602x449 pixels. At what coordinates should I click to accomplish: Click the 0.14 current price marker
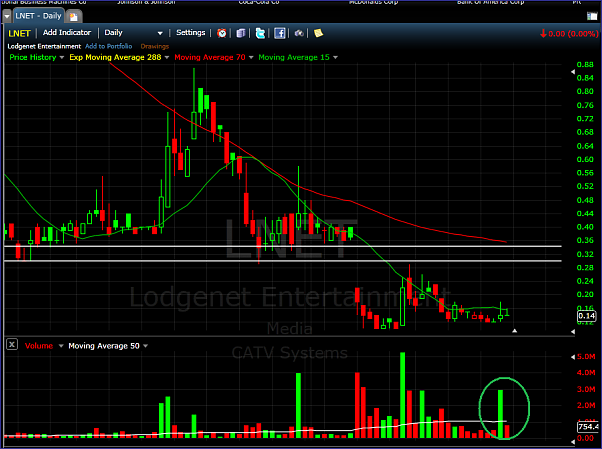(x=586, y=316)
